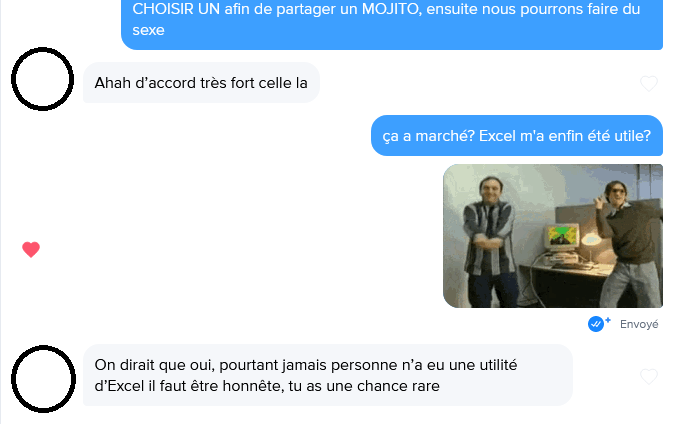
Task: Like the "Ahah d'accord très fort" message heart
Action: pos(649,83)
